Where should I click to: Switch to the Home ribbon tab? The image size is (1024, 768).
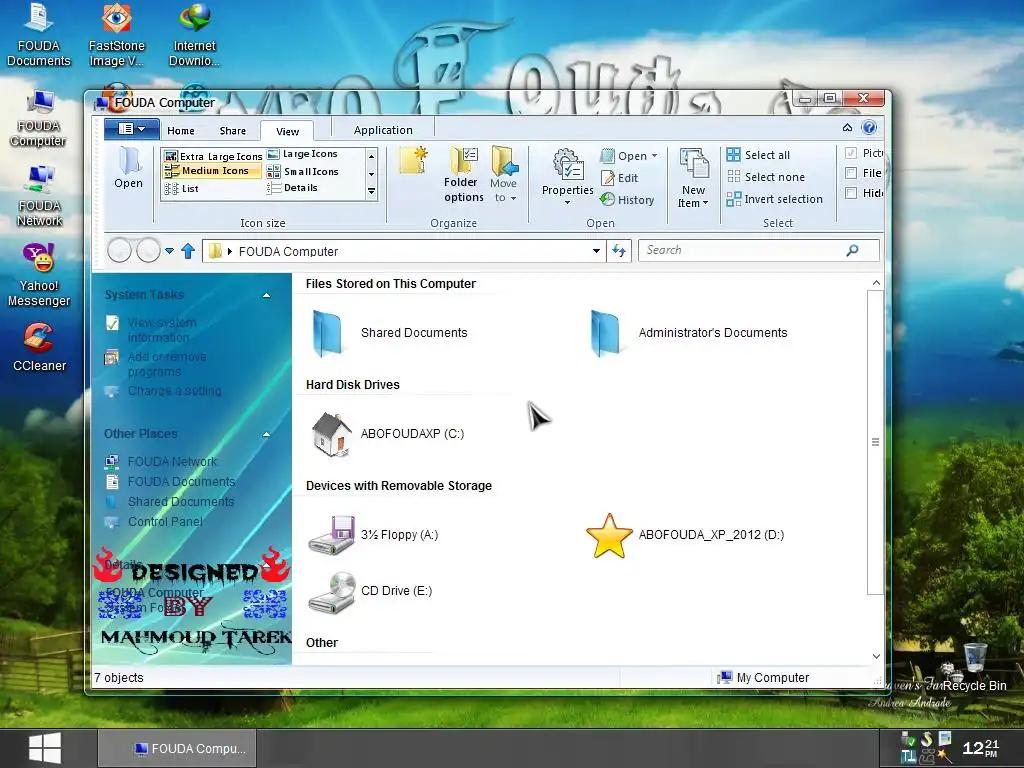tap(181, 131)
